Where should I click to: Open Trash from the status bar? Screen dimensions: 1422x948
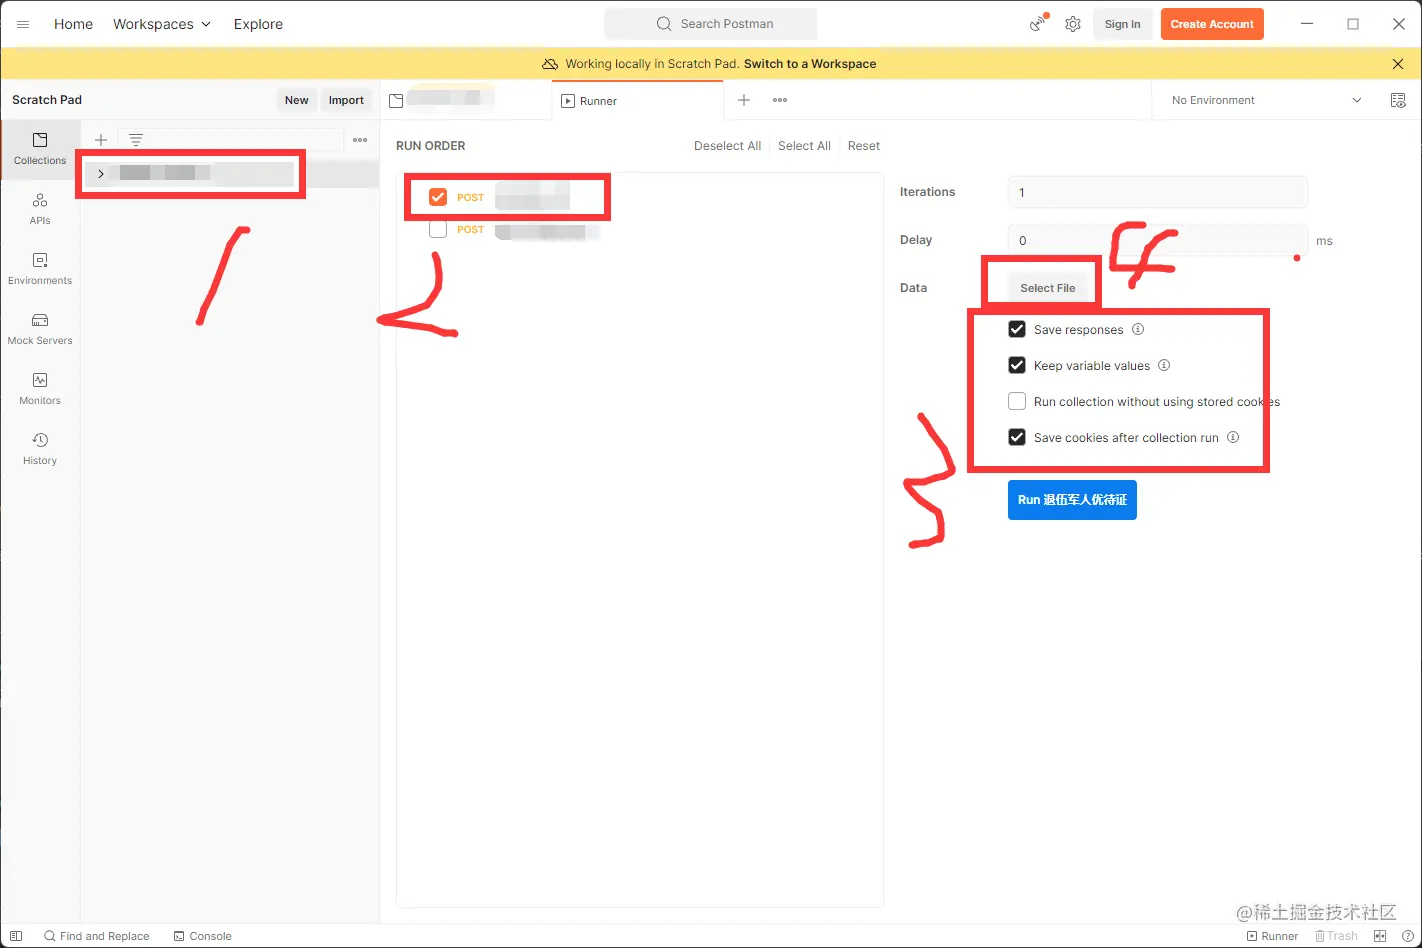click(x=1336, y=936)
